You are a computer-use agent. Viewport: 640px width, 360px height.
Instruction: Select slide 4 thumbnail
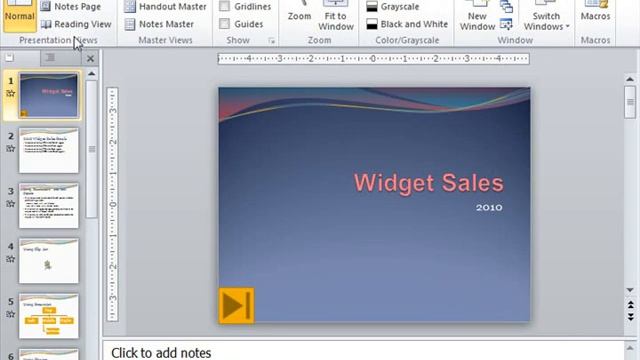(x=49, y=261)
